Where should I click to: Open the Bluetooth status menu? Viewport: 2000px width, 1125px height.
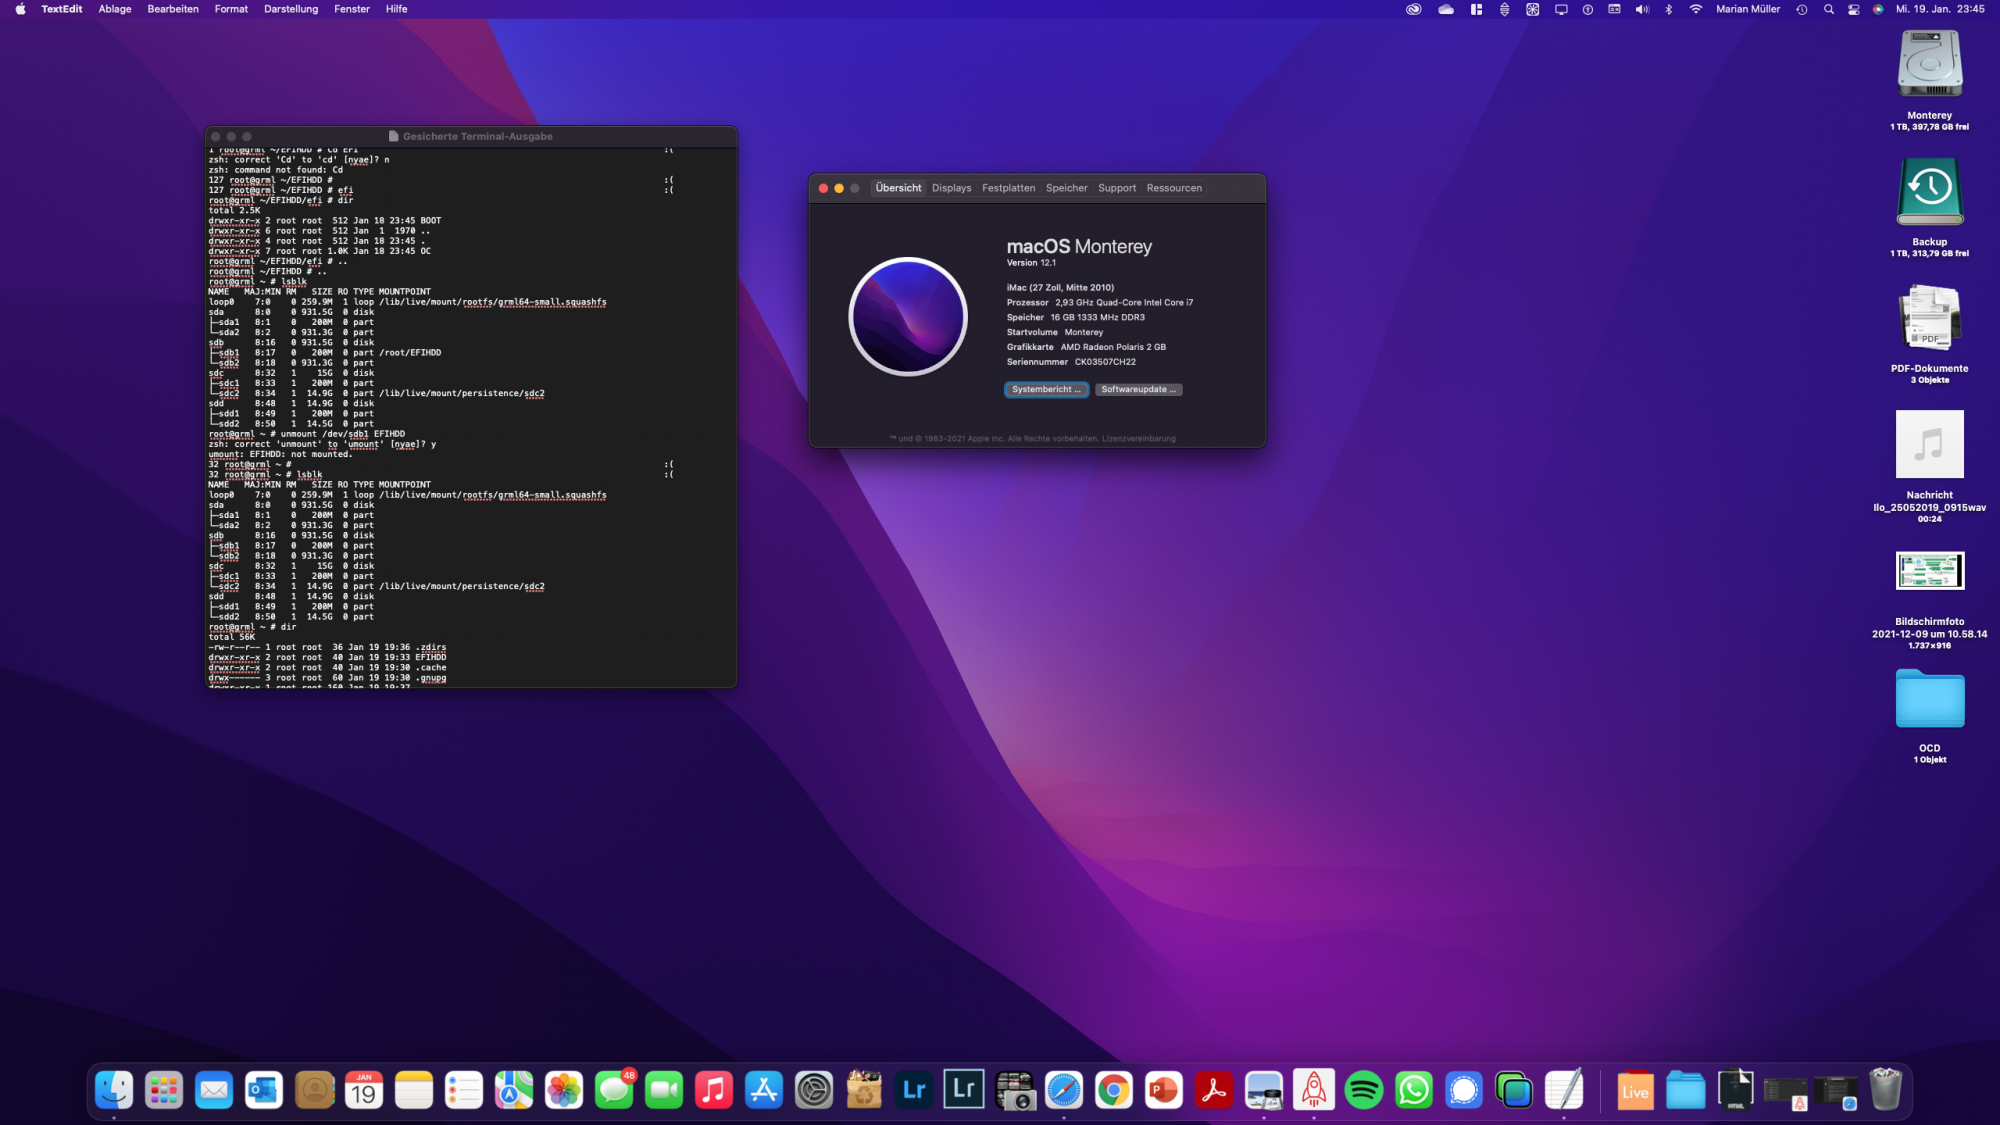coord(1668,9)
